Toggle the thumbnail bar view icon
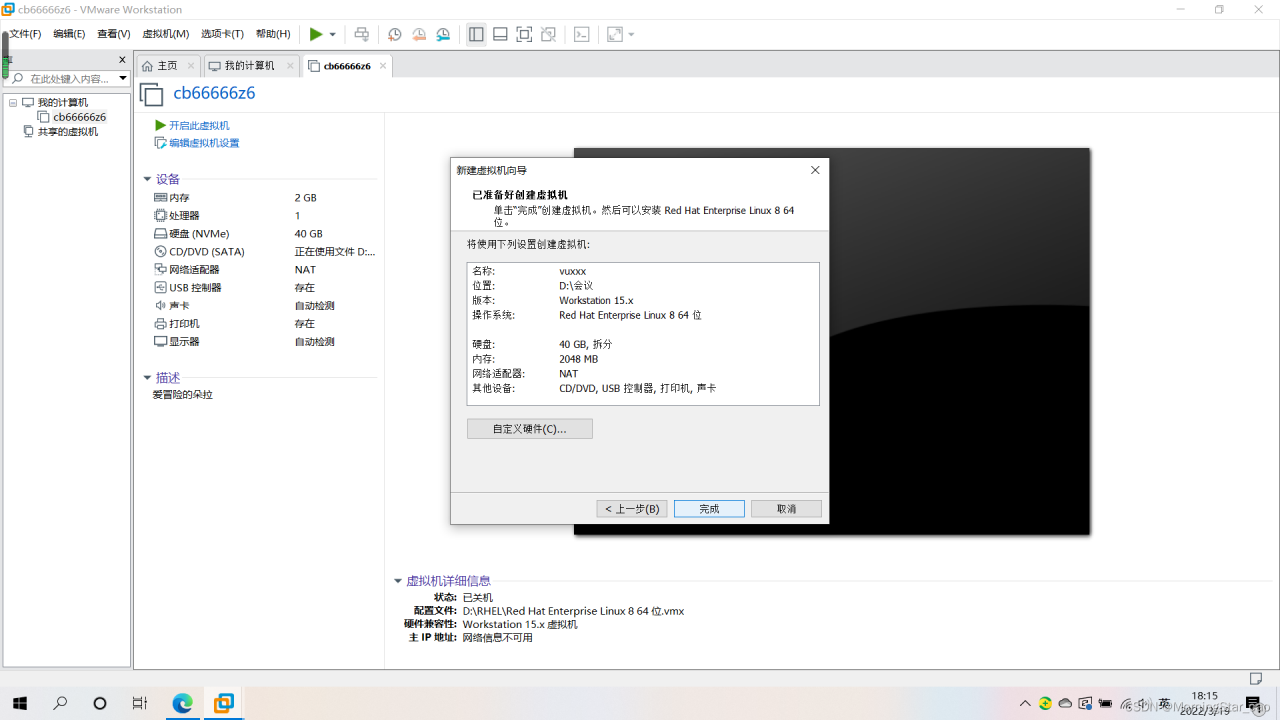This screenshot has width=1280, height=720. click(500, 34)
